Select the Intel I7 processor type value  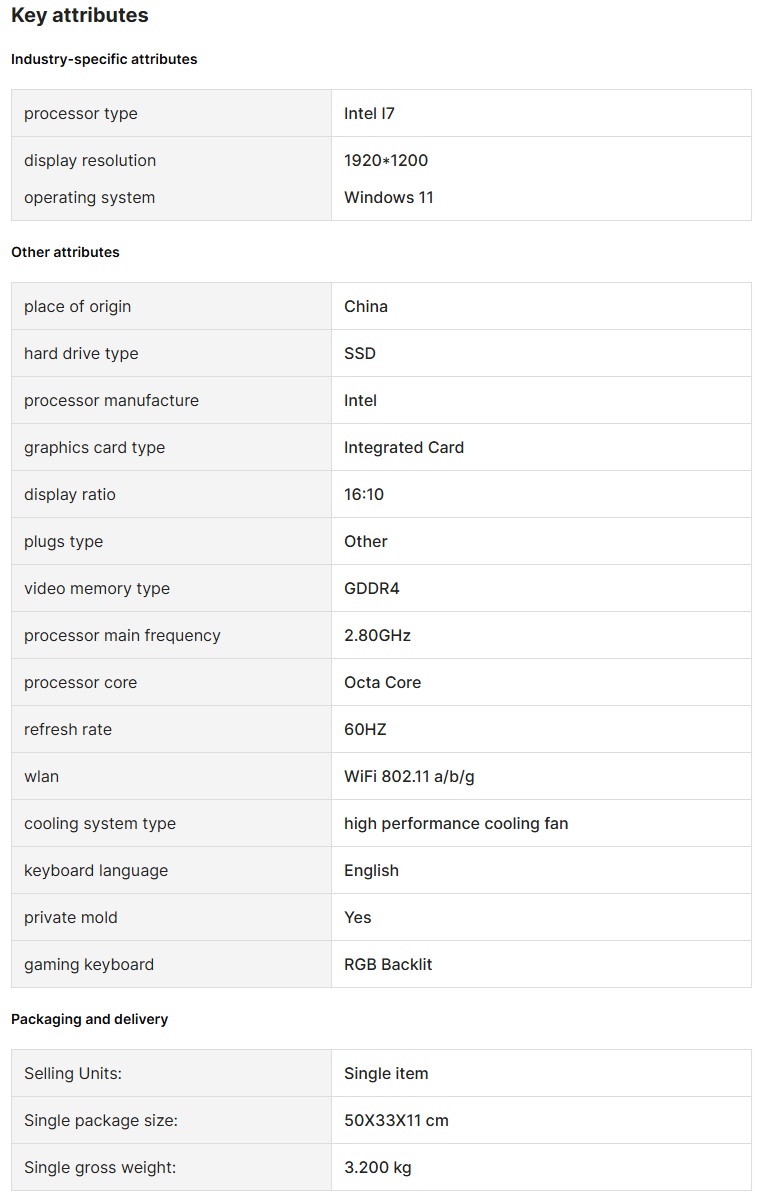pyautogui.click(x=369, y=113)
